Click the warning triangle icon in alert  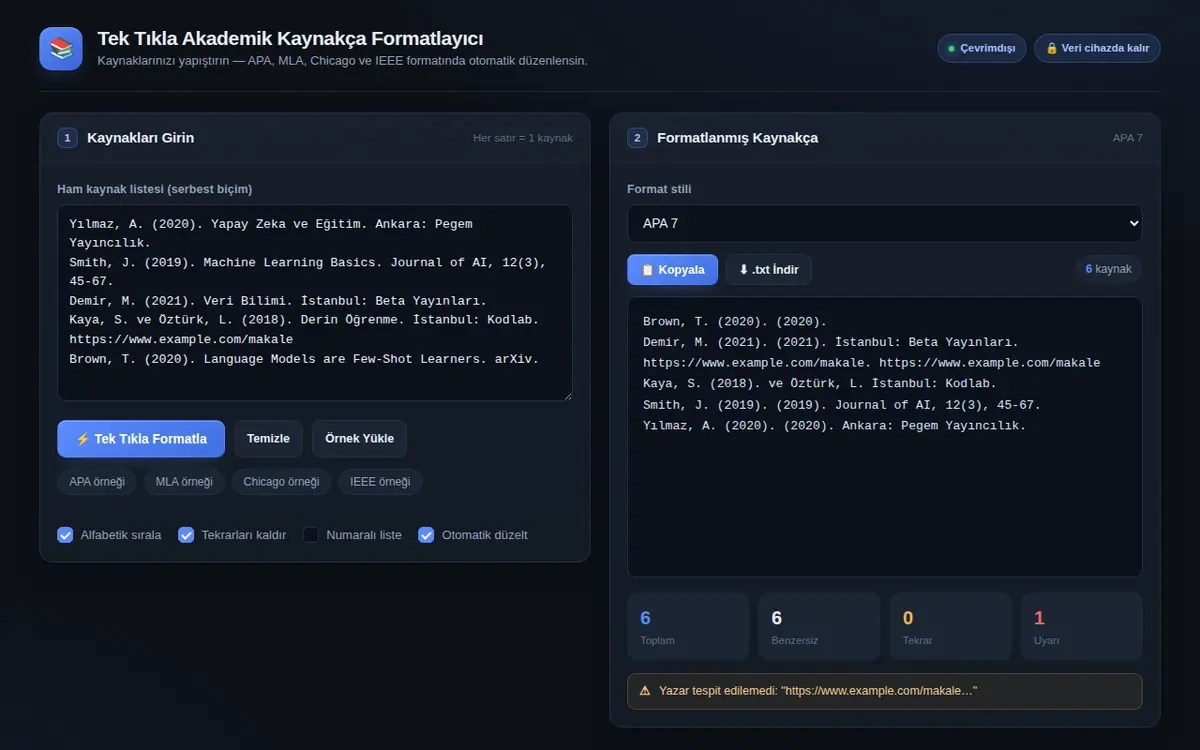[x=645, y=691]
